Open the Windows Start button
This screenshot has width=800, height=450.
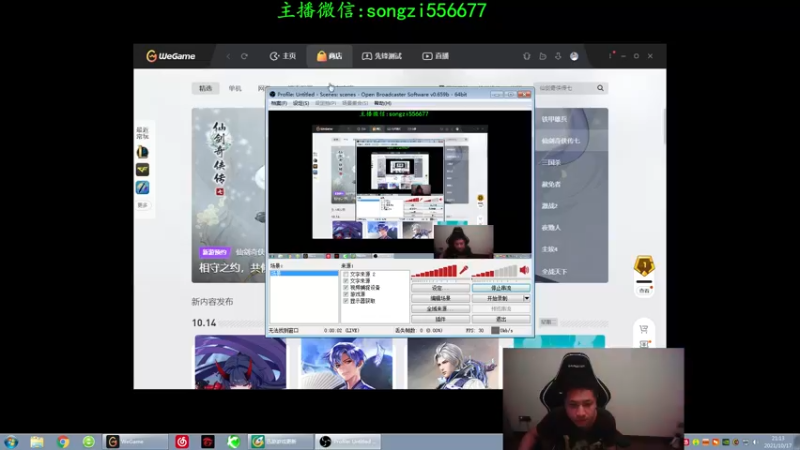[11, 442]
